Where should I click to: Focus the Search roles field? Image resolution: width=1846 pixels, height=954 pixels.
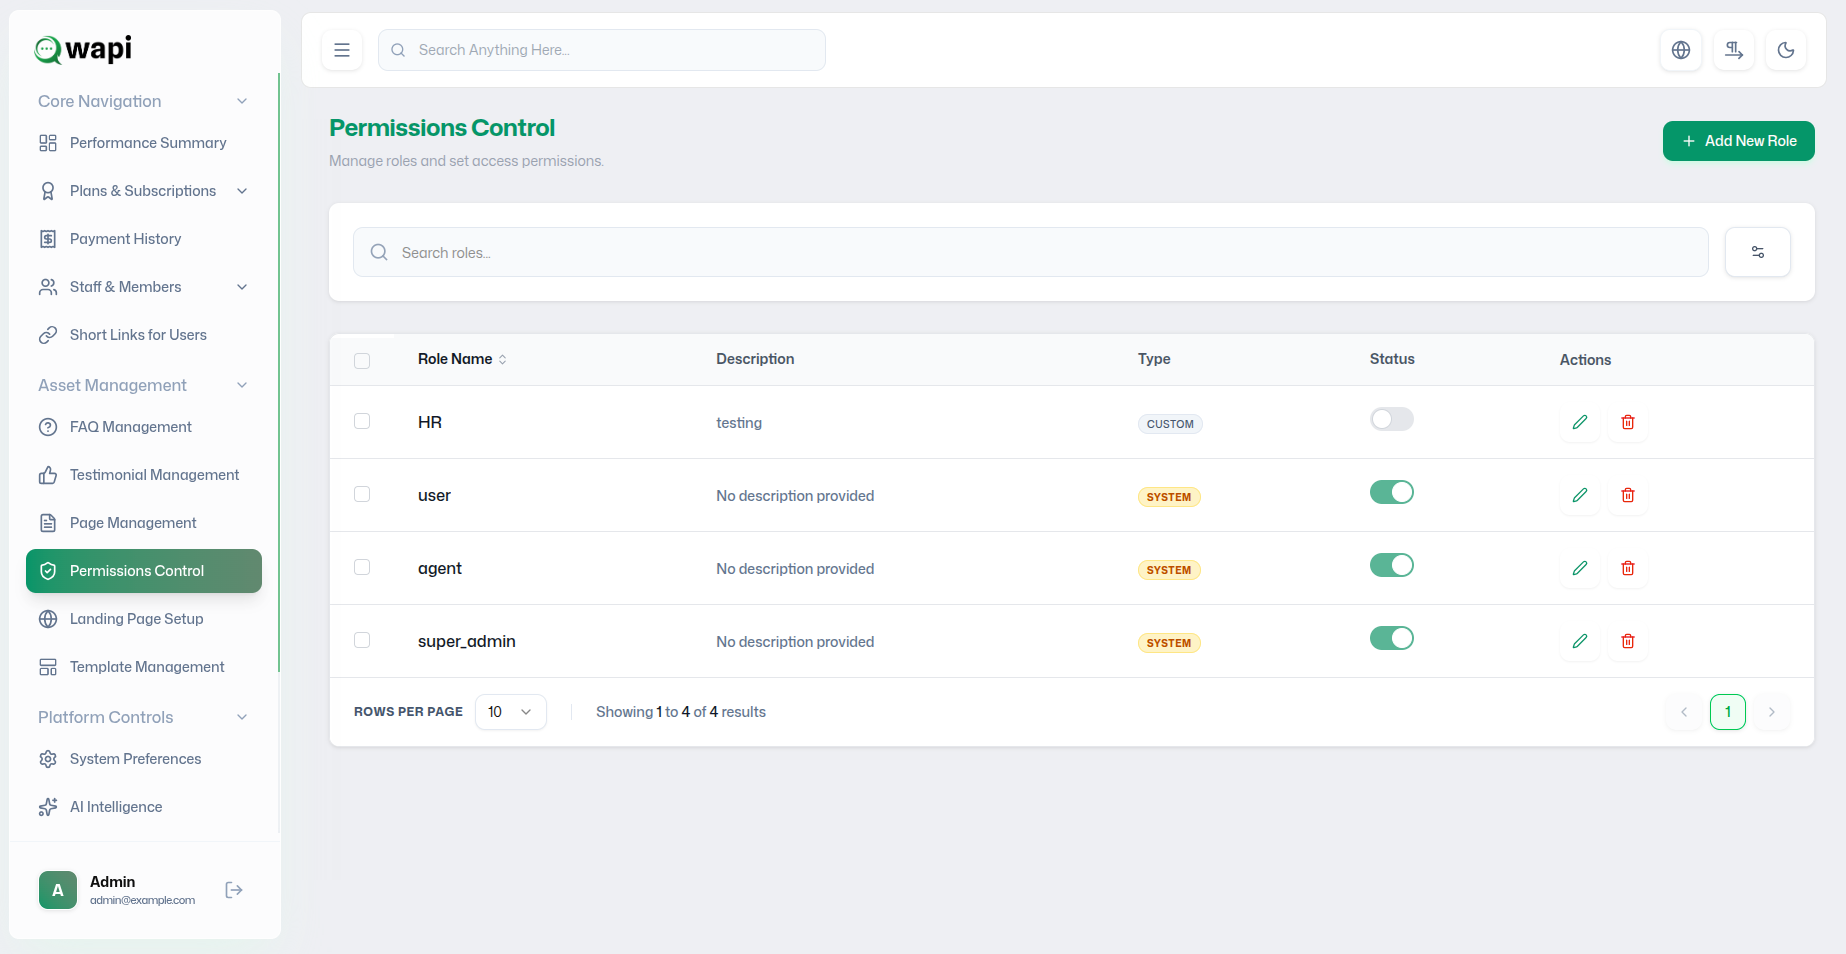[1031, 252]
